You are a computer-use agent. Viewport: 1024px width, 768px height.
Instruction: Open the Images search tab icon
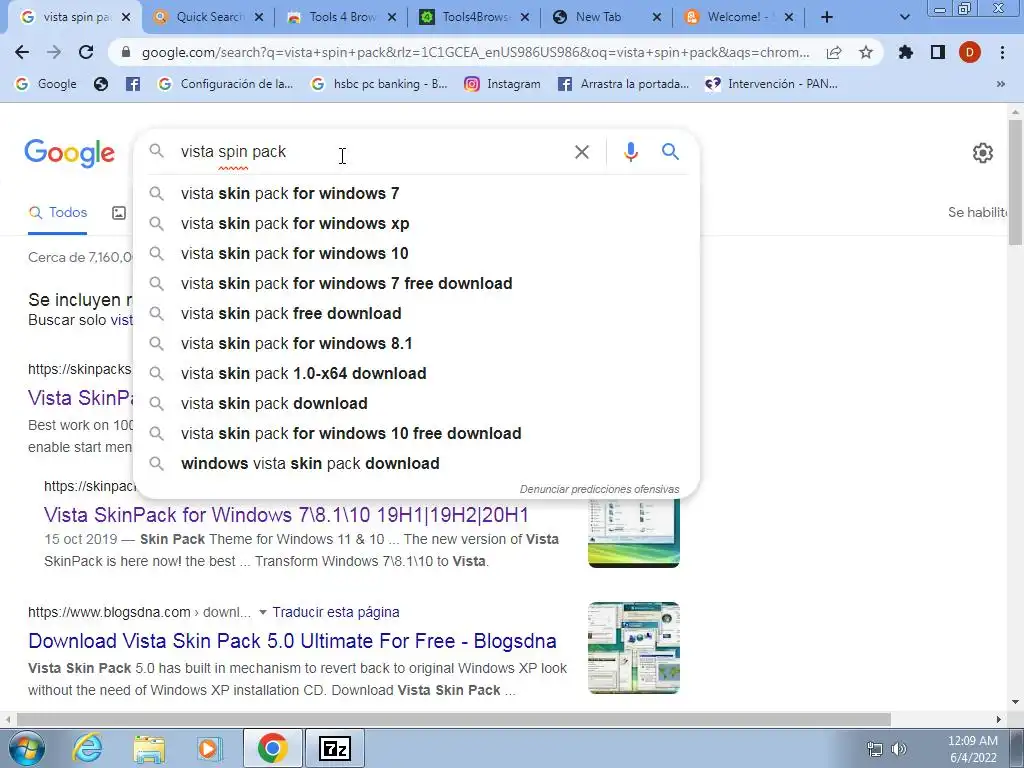click(x=119, y=213)
